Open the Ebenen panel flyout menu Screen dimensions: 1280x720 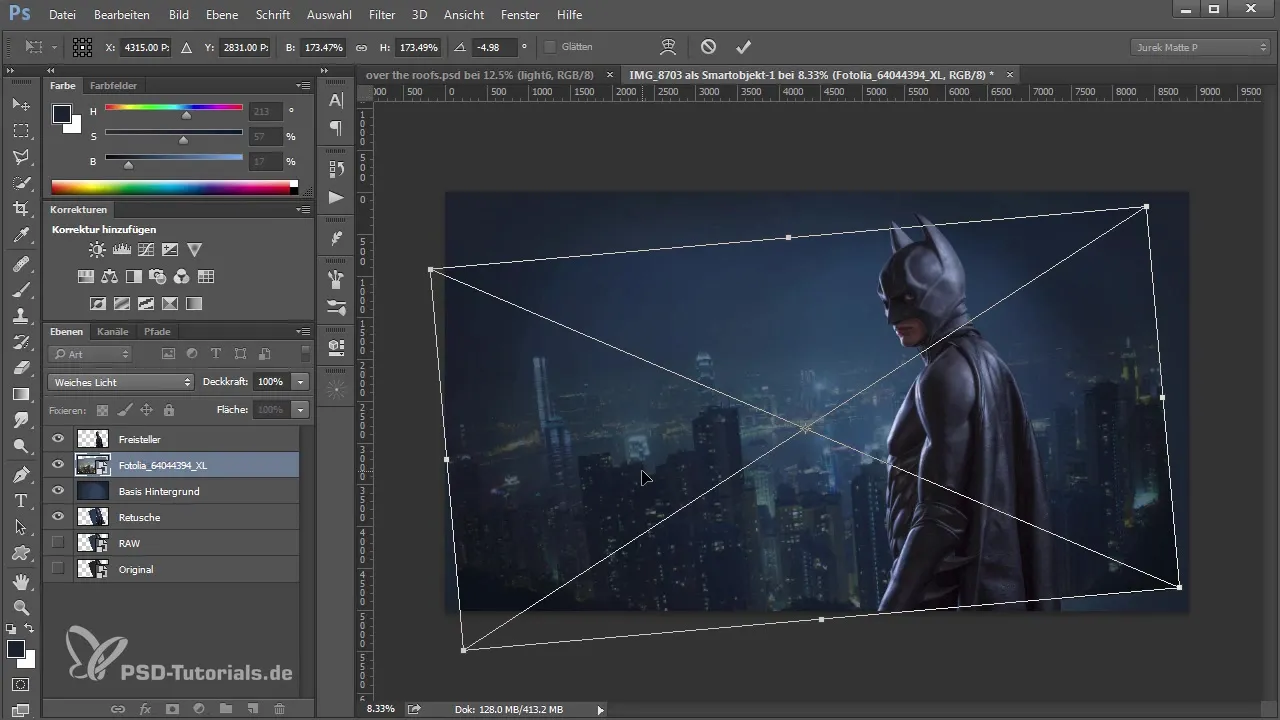(303, 332)
